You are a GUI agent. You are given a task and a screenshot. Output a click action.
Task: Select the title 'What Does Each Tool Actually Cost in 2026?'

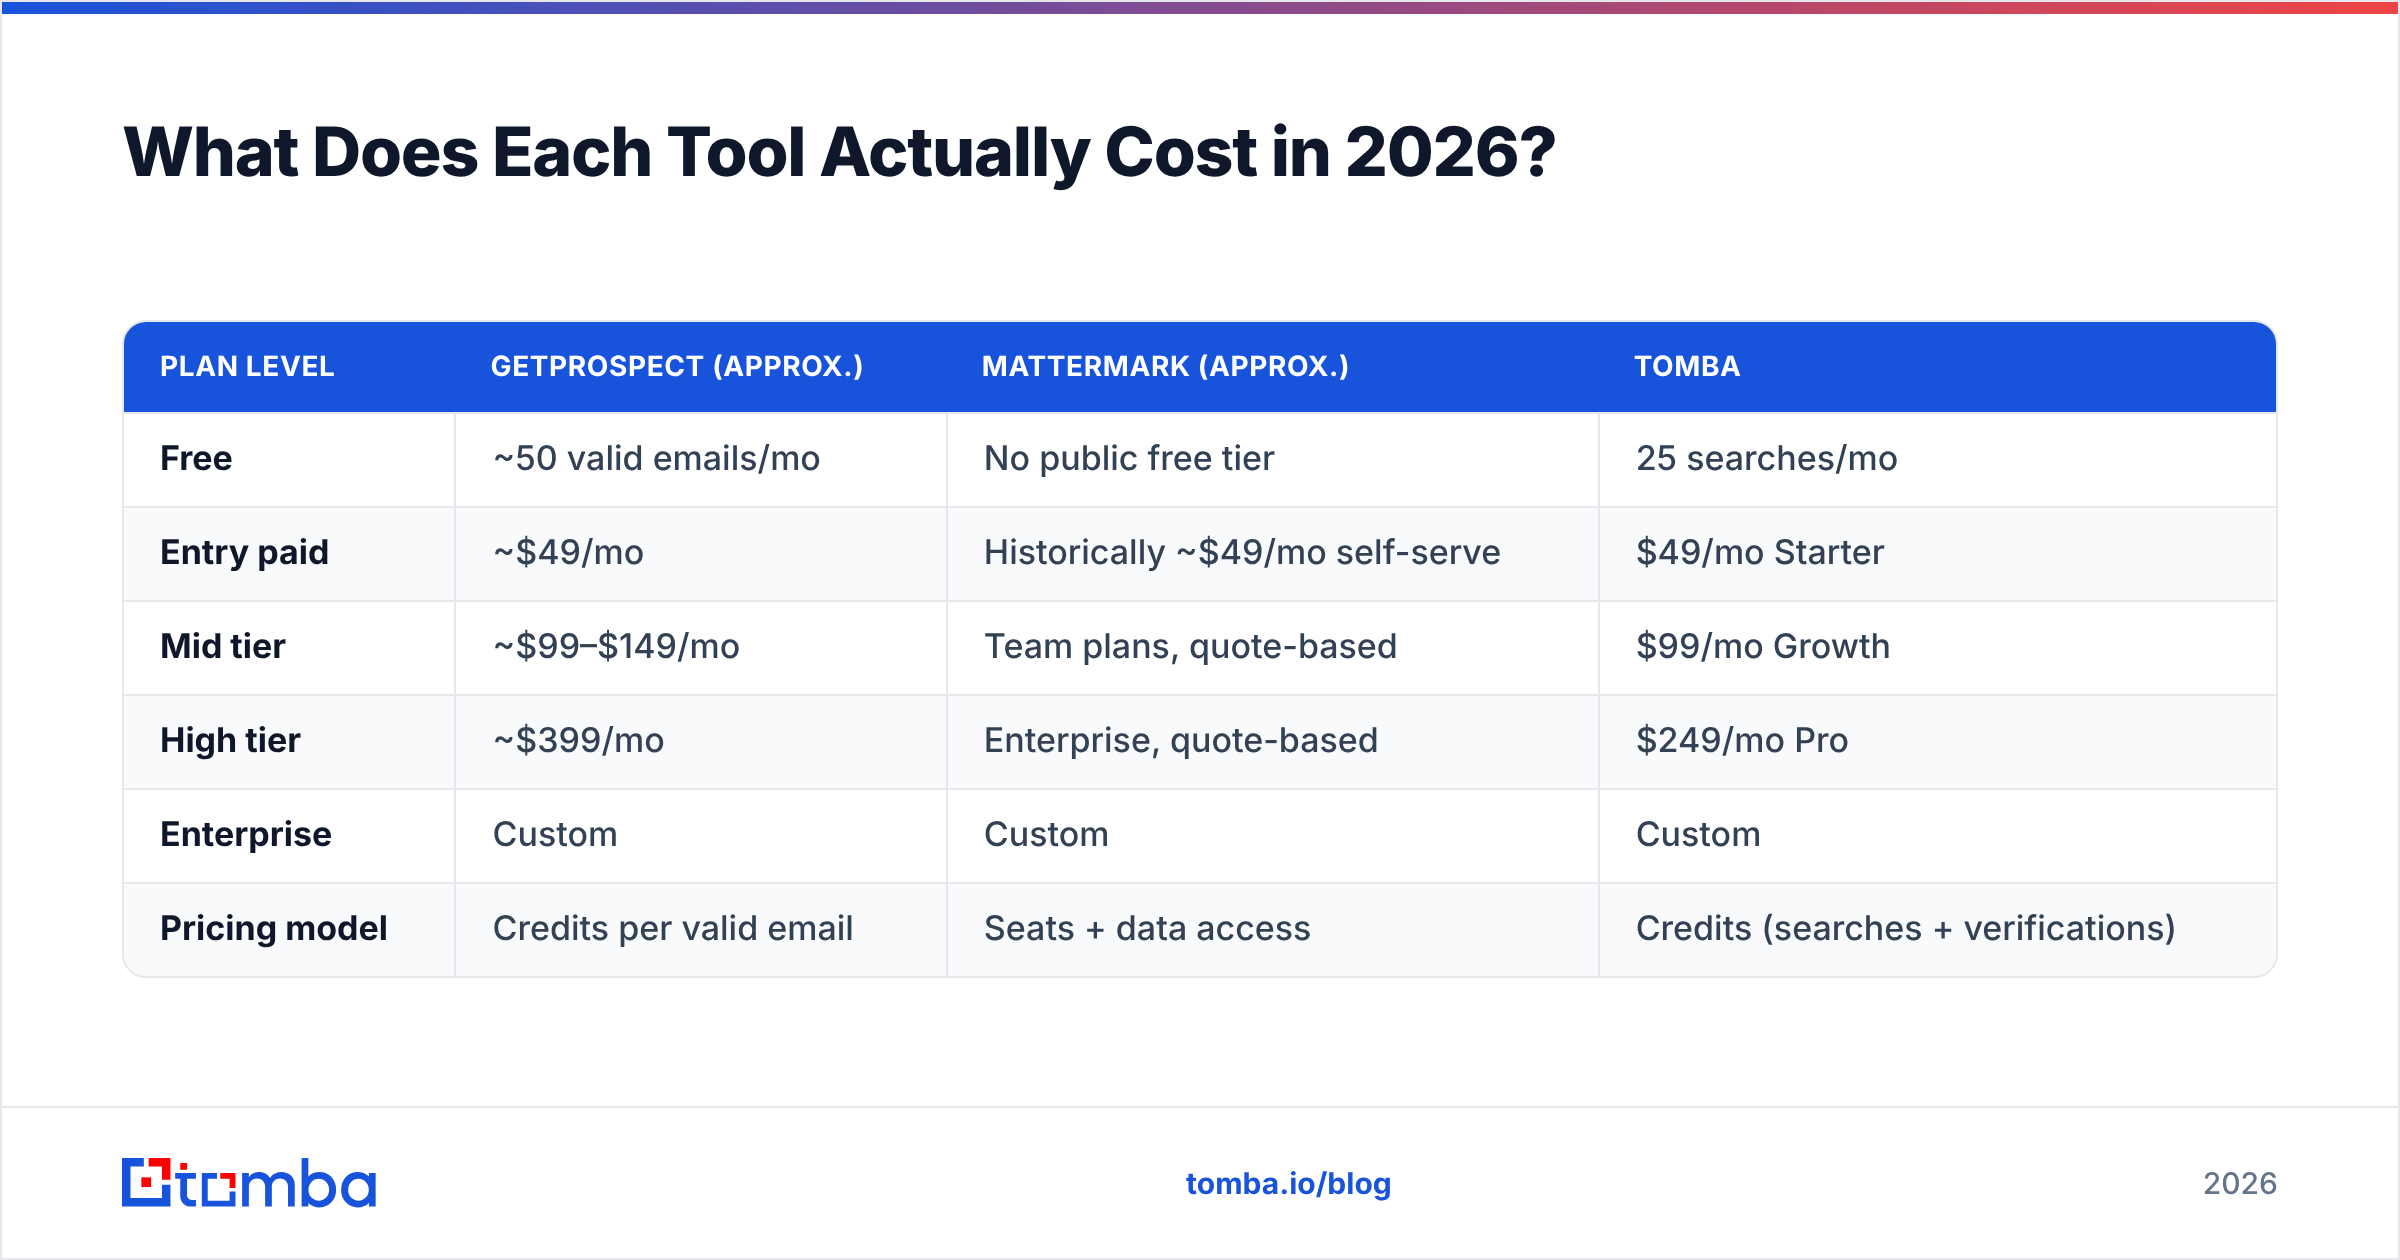[839, 153]
